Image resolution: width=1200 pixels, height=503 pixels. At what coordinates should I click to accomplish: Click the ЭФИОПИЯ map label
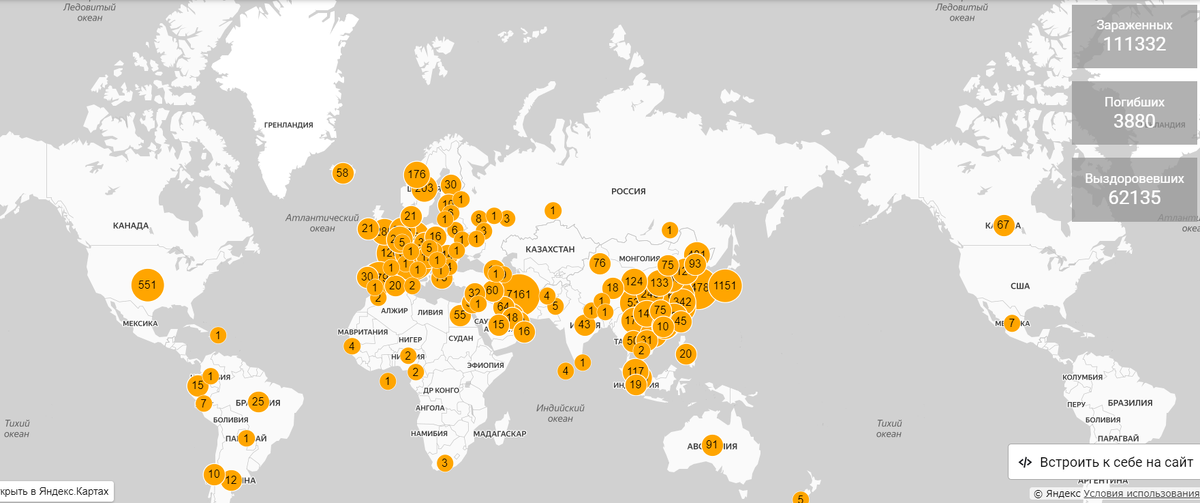pyautogui.click(x=485, y=366)
